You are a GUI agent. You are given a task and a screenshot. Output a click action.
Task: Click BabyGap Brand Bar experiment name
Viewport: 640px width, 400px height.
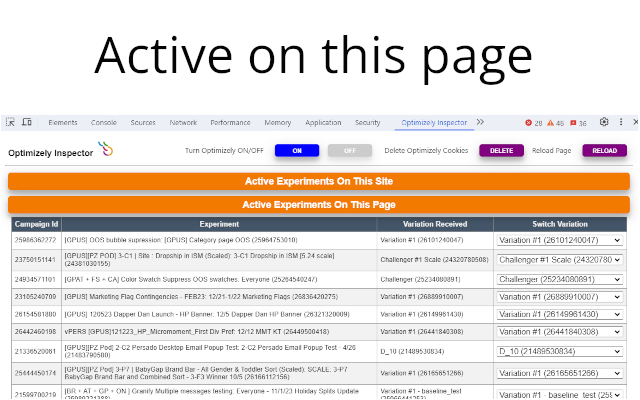(x=206, y=373)
